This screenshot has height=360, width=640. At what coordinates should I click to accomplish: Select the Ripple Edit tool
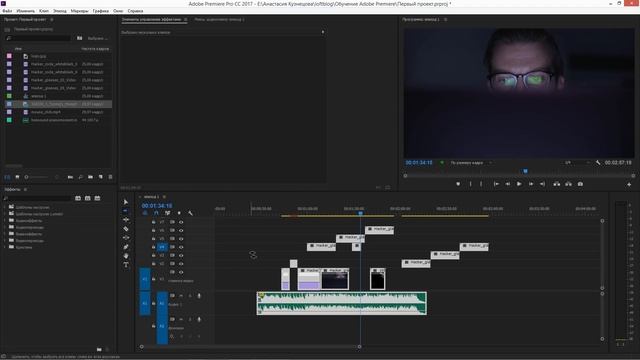(126, 220)
